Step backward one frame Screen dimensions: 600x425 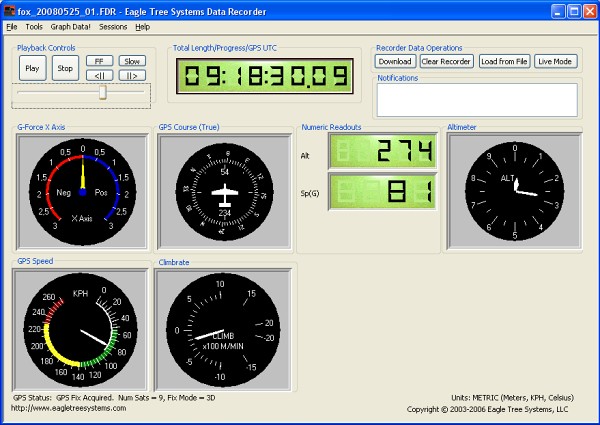click(x=99, y=75)
